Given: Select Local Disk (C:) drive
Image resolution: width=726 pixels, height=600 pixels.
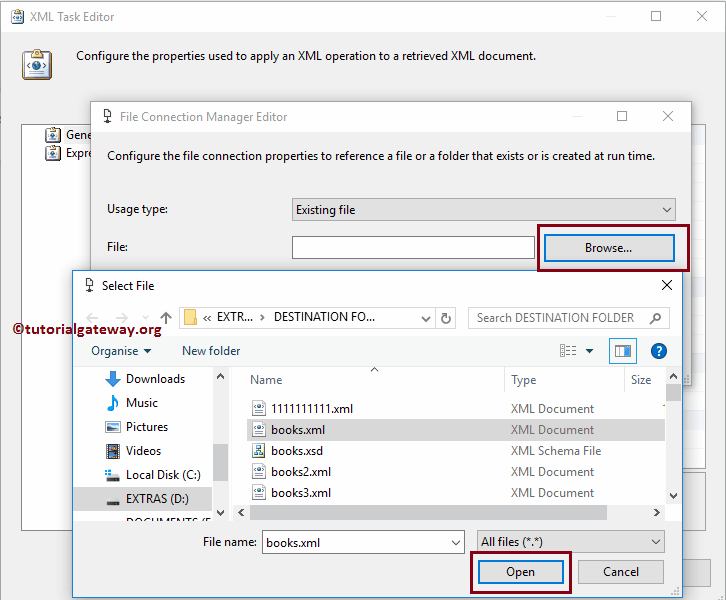Looking at the screenshot, I should (x=163, y=475).
